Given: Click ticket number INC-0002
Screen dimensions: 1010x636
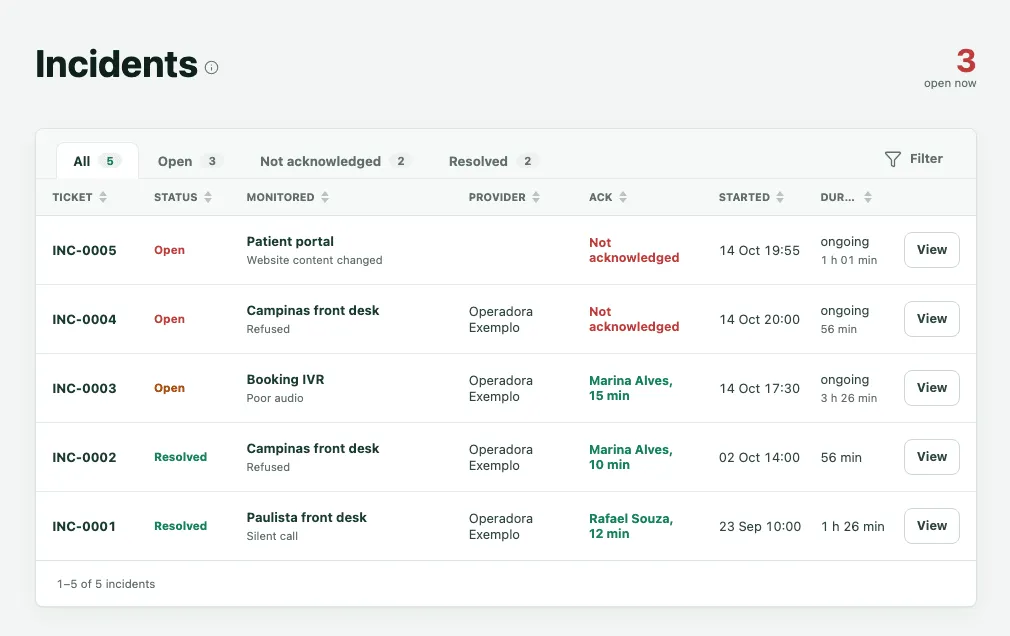Looking at the screenshot, I should (x=84, y=458).
